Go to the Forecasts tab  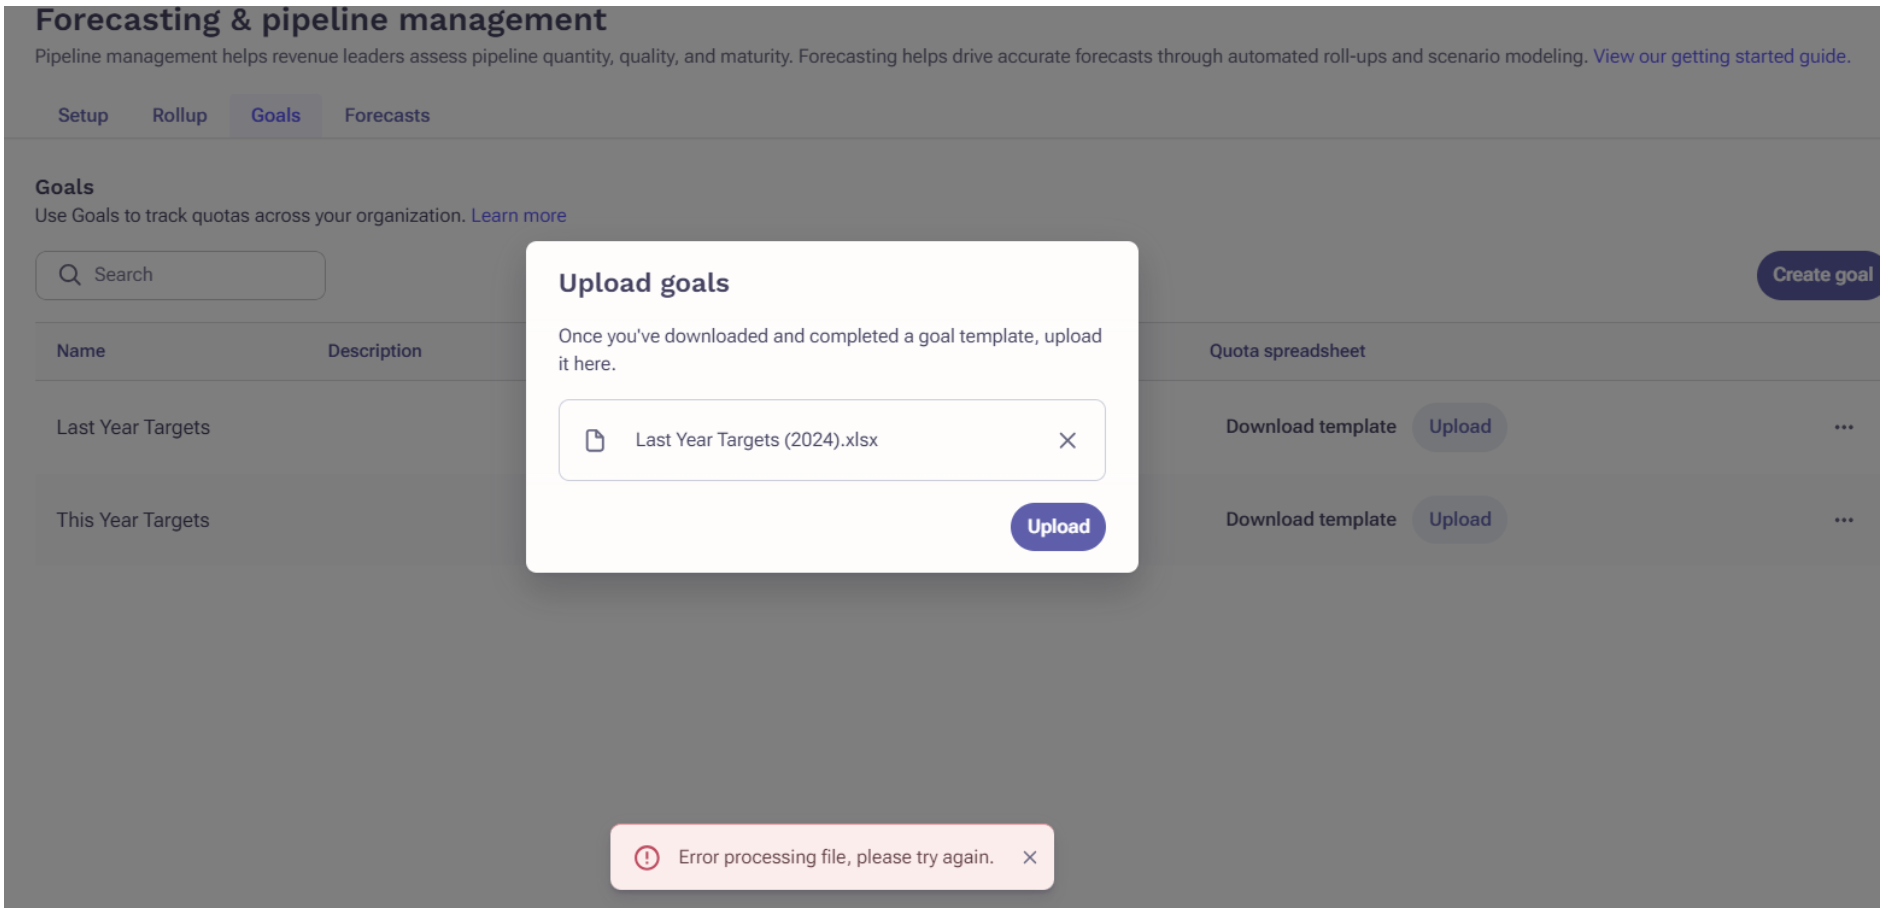[387, 115]
